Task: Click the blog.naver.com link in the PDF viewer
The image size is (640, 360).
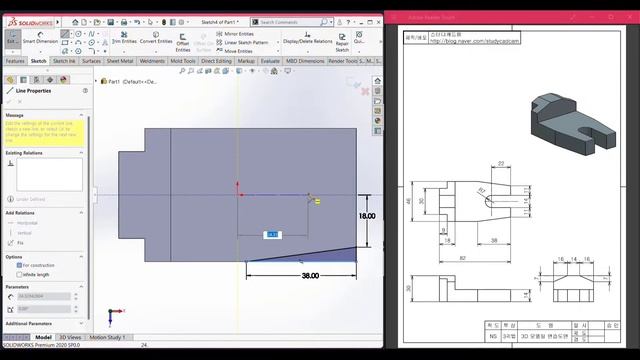Action: coord(474,41)
